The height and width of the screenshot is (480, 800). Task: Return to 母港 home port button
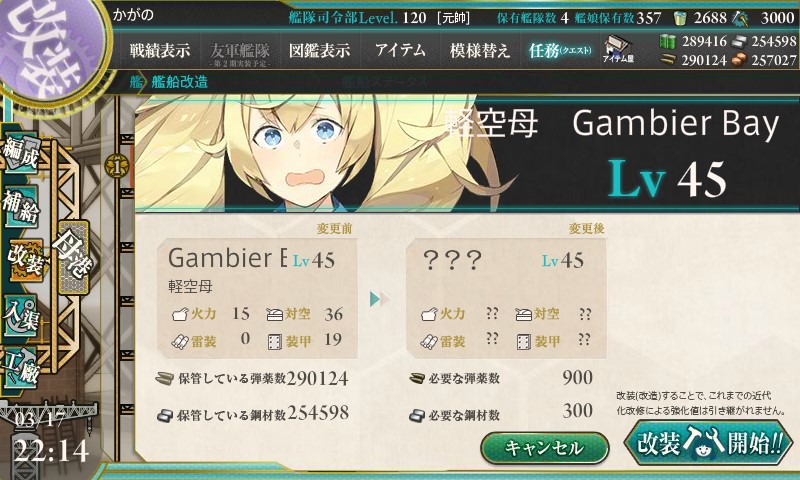click(x=73, y=257)
